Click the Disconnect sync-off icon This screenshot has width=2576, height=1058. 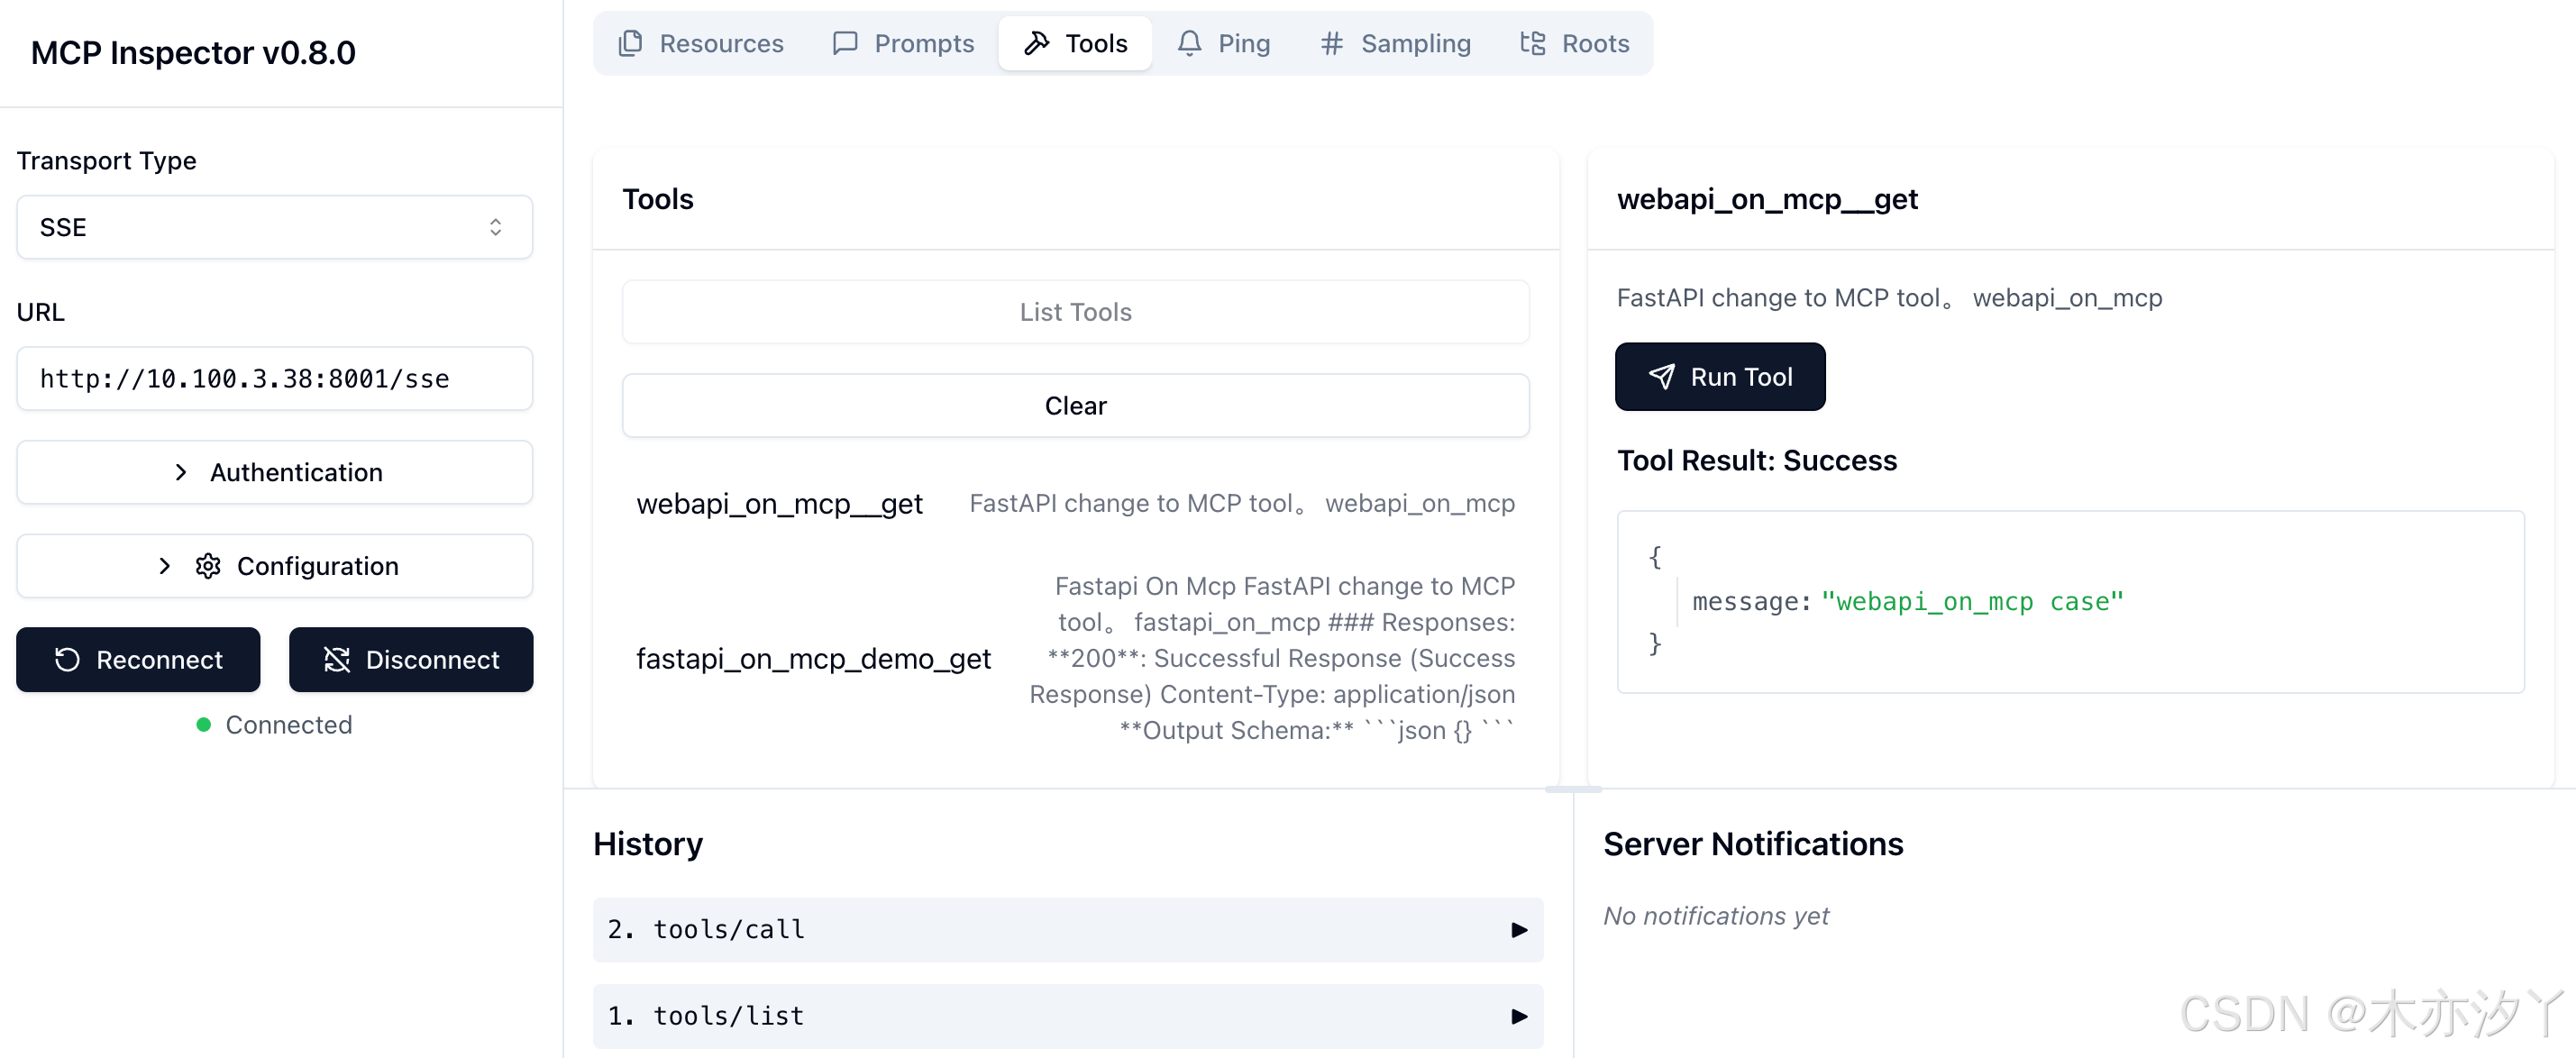tap(337, 660)
